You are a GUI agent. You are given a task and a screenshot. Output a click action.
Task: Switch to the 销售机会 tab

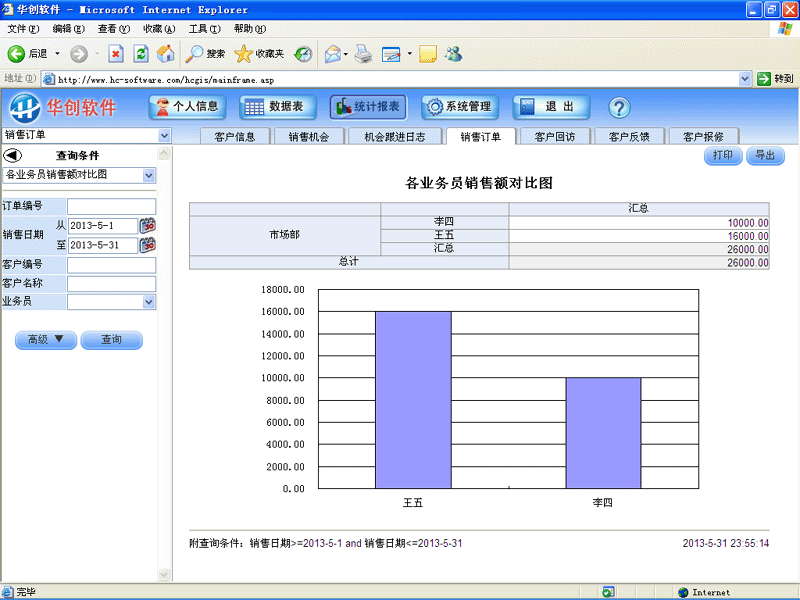coord(309,137)
